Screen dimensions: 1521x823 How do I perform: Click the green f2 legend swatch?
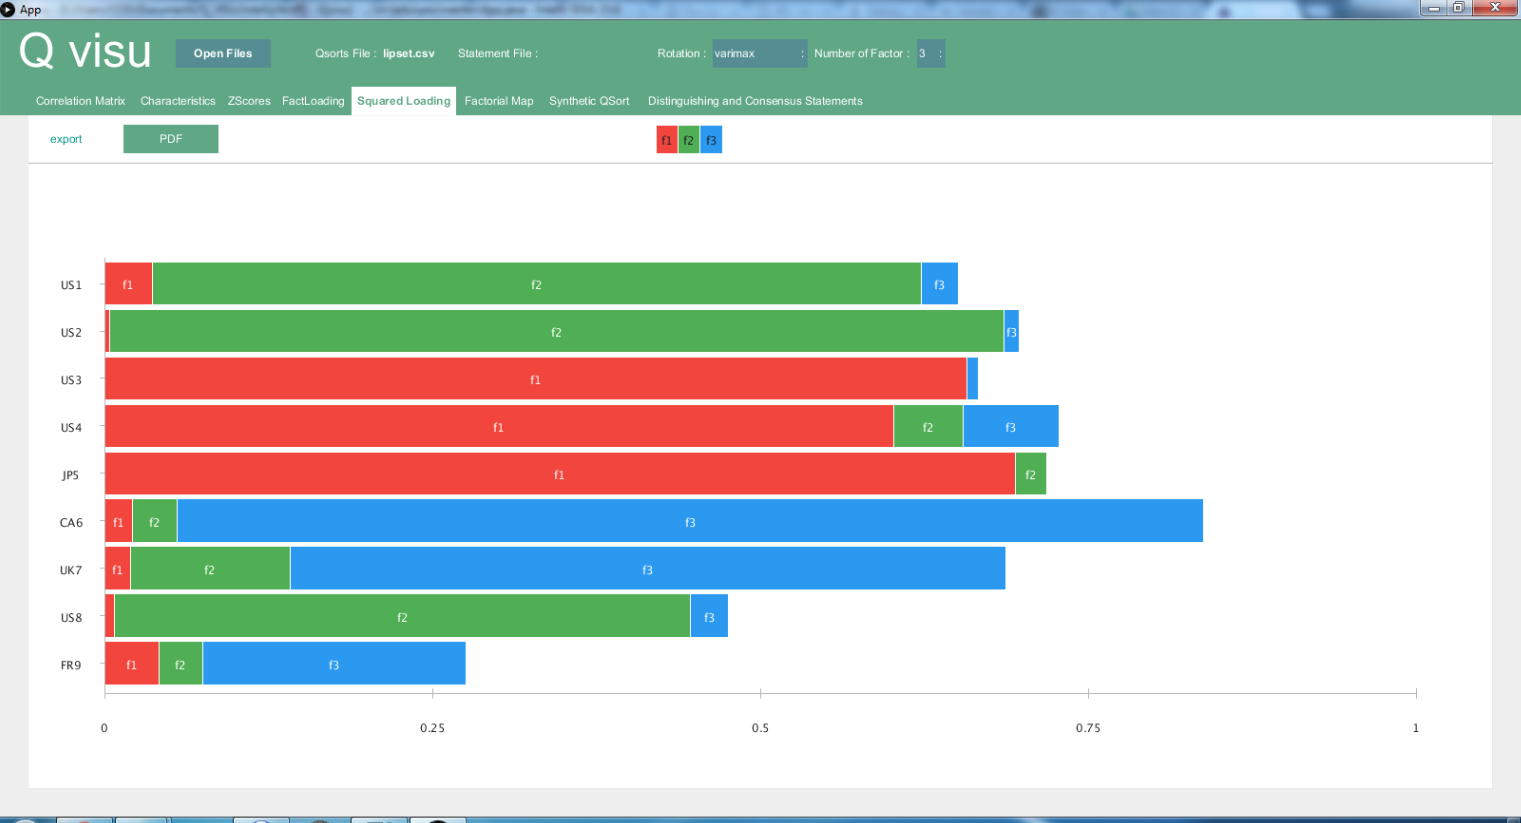(x=689, y=140)
